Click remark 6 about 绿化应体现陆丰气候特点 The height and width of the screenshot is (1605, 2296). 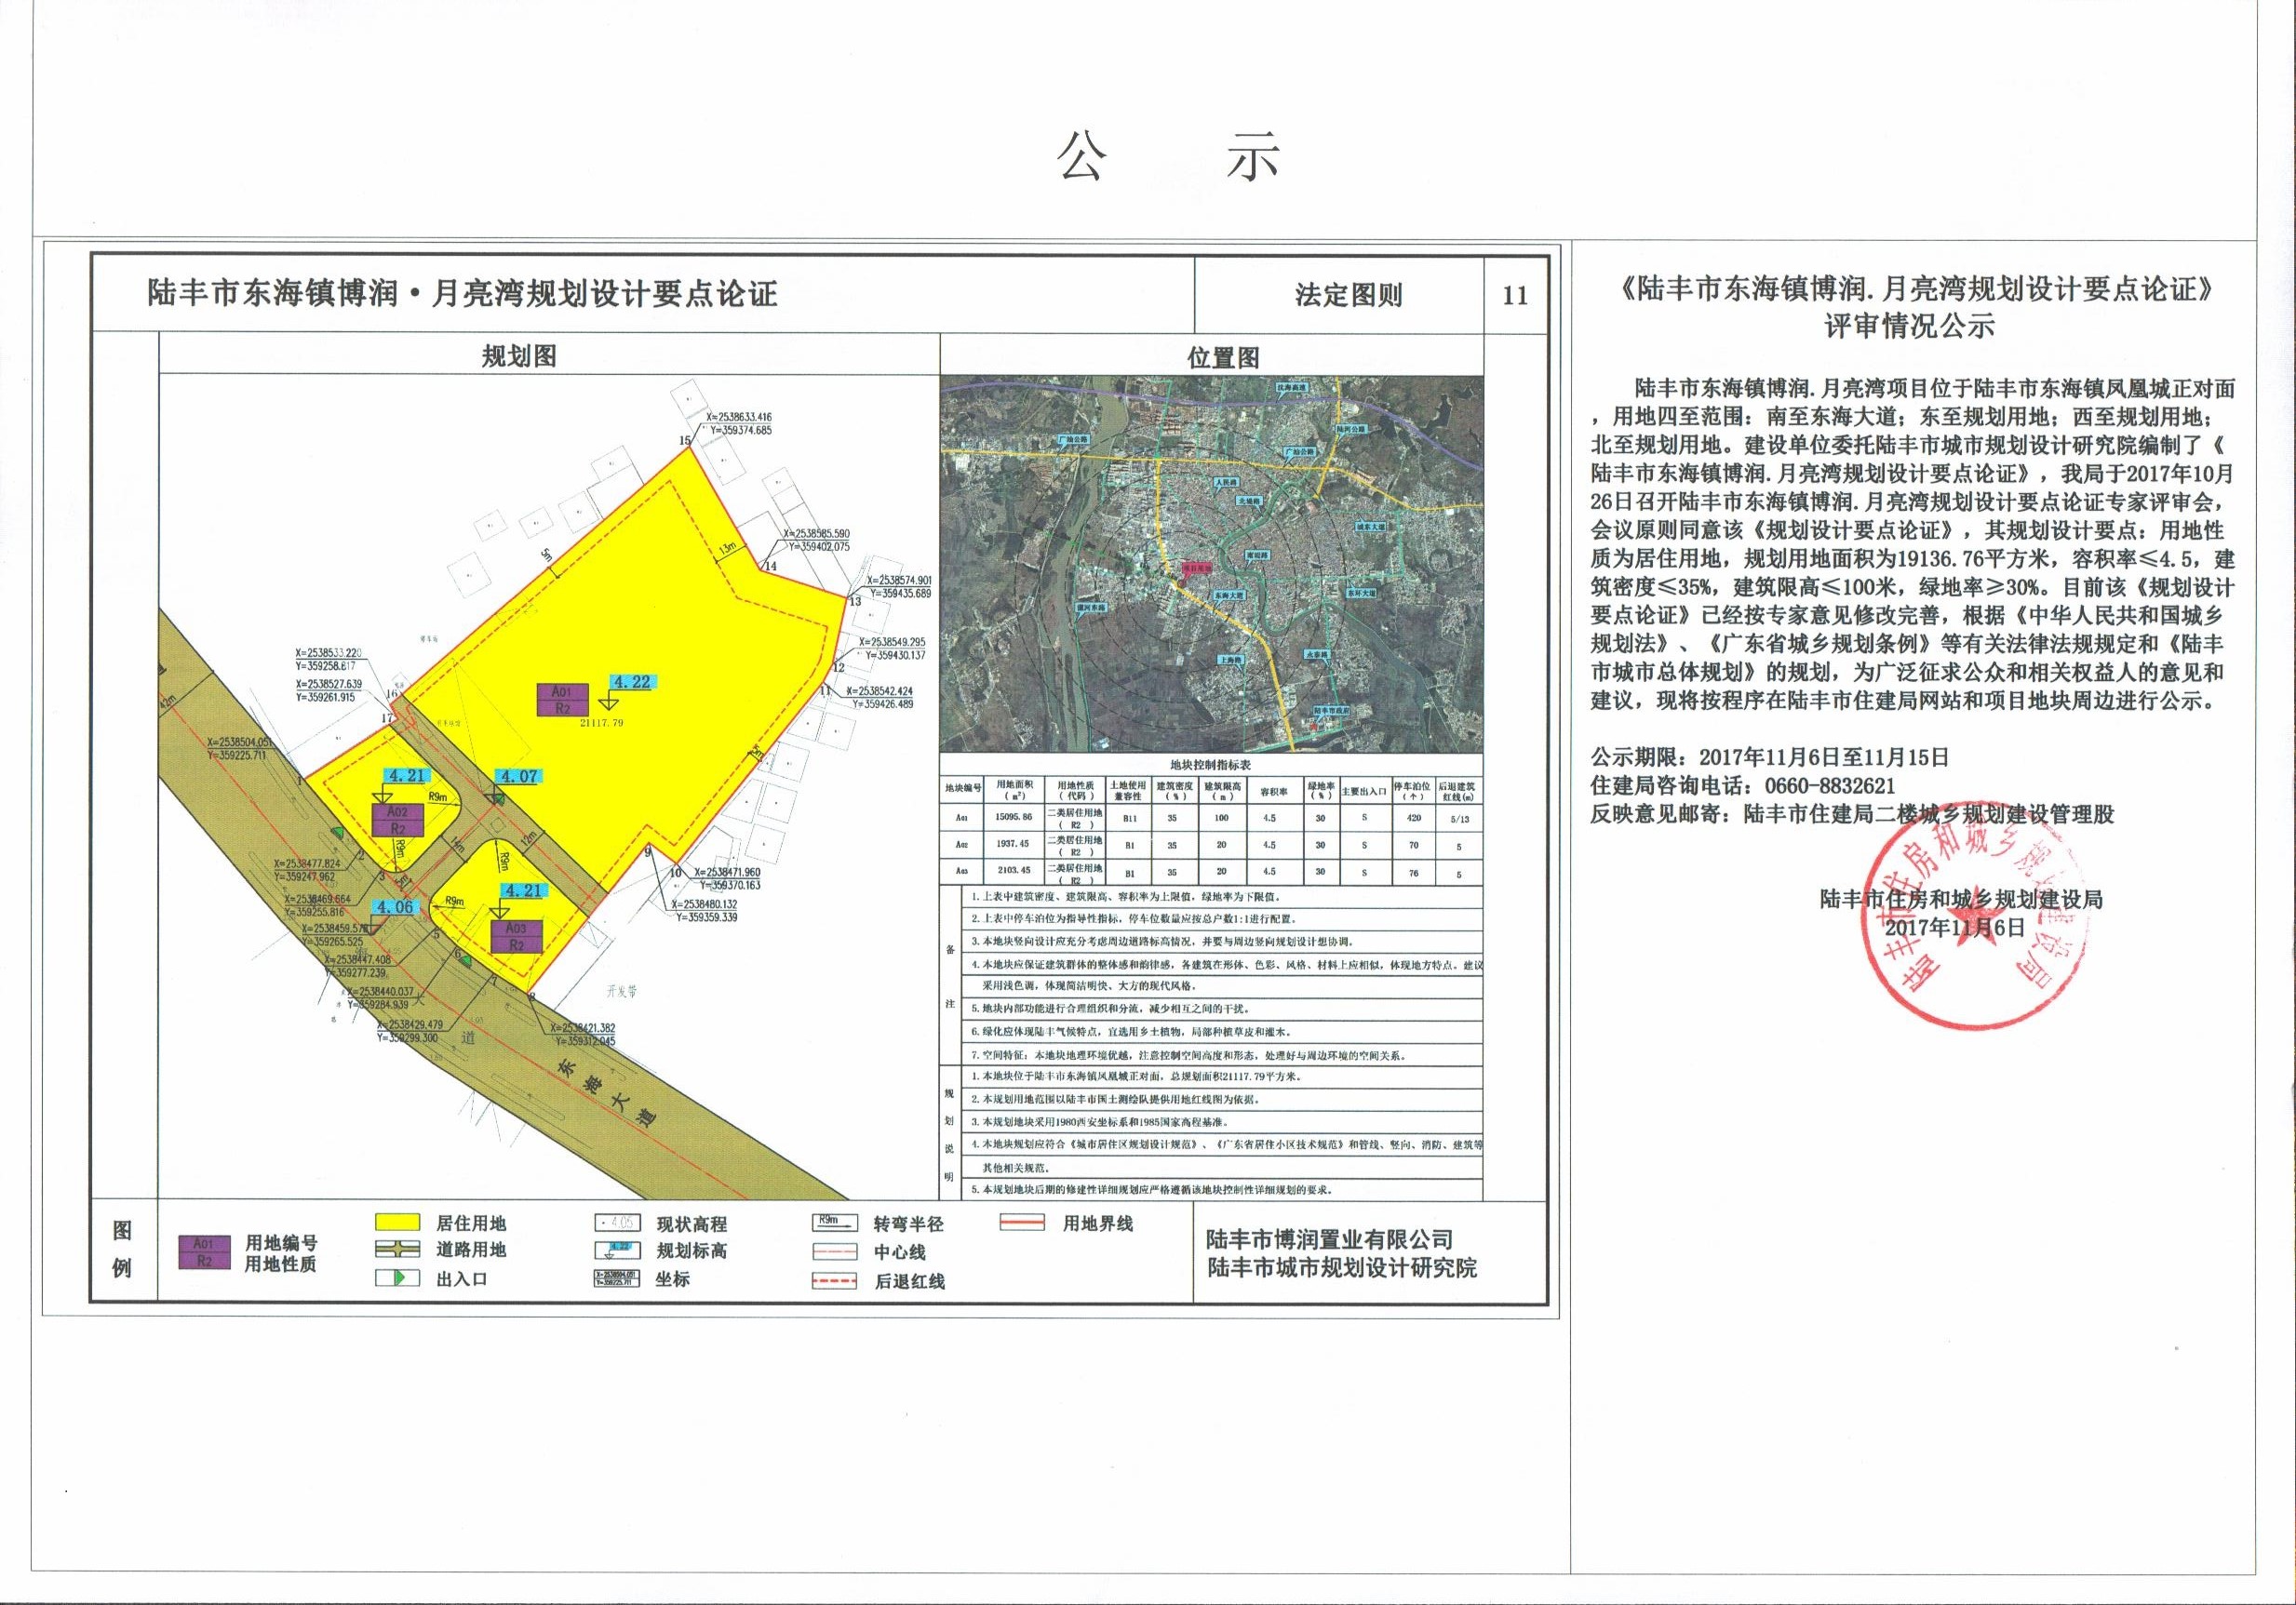tap(1134, 1031)
